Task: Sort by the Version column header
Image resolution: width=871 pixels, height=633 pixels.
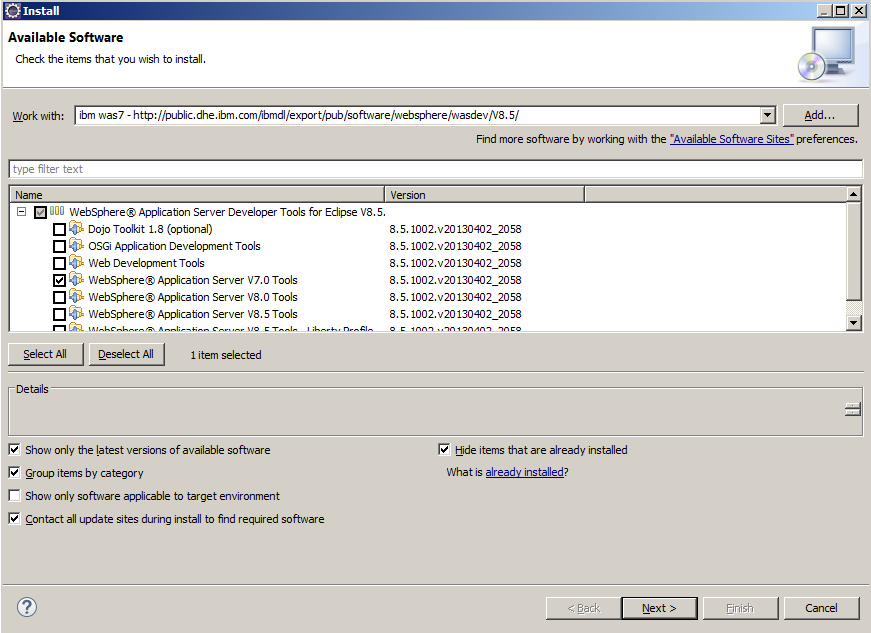Action: (484, 195)
